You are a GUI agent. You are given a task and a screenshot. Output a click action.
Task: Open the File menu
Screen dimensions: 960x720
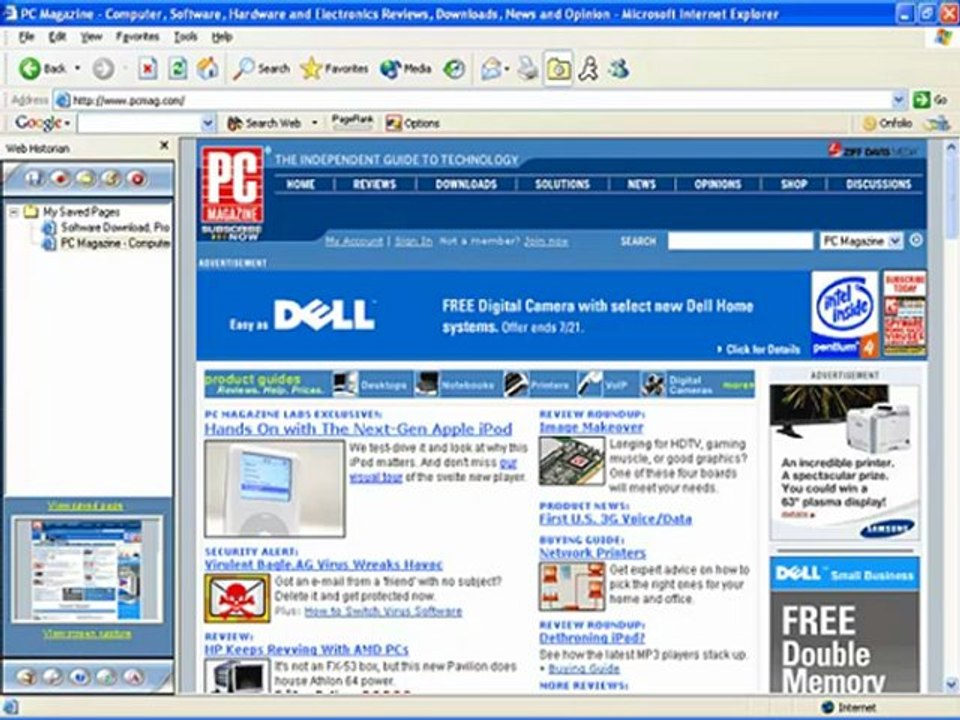pos(26,37)
